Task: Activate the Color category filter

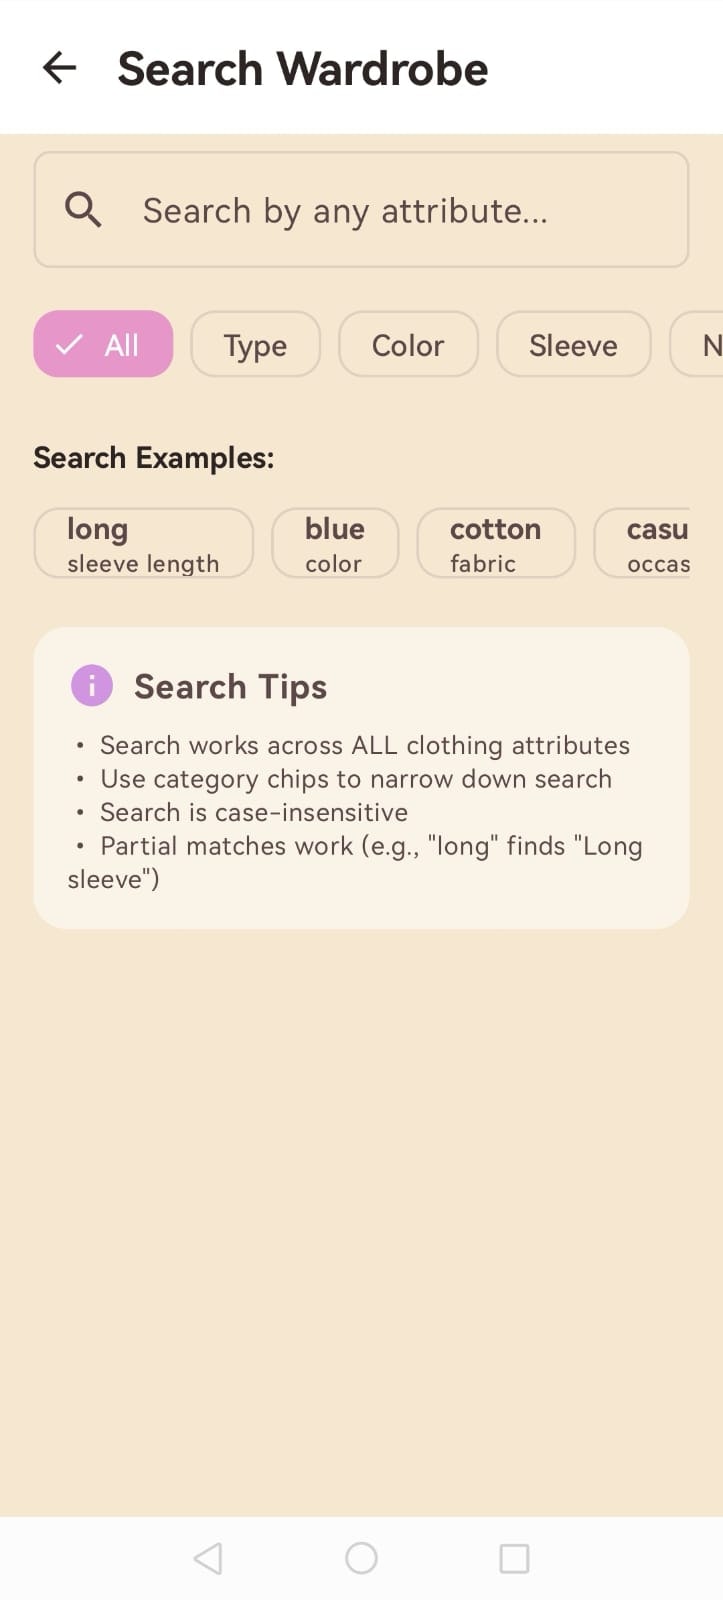Action: click(408, 344)
